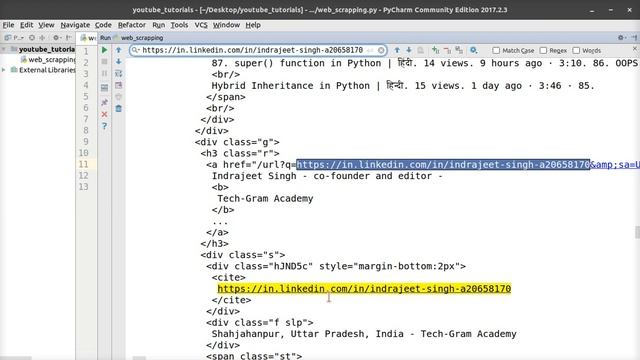Click the Pause Output icon
640x360 pixels.
[104, 73]
